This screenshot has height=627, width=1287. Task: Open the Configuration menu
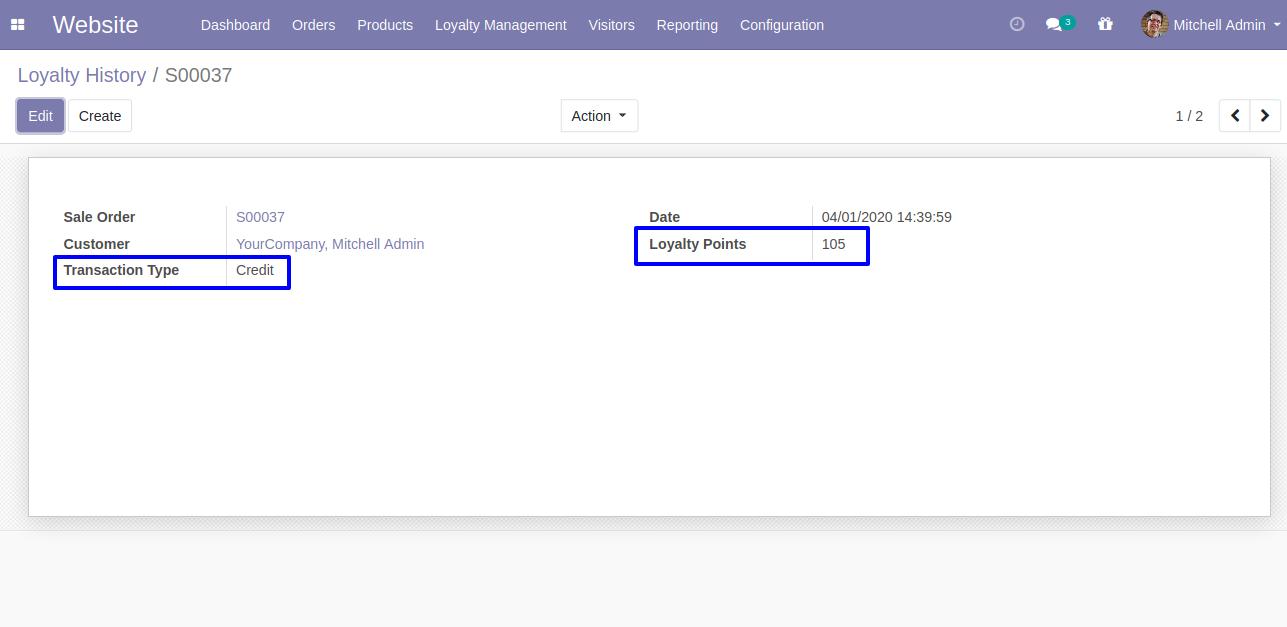point(781,25)
